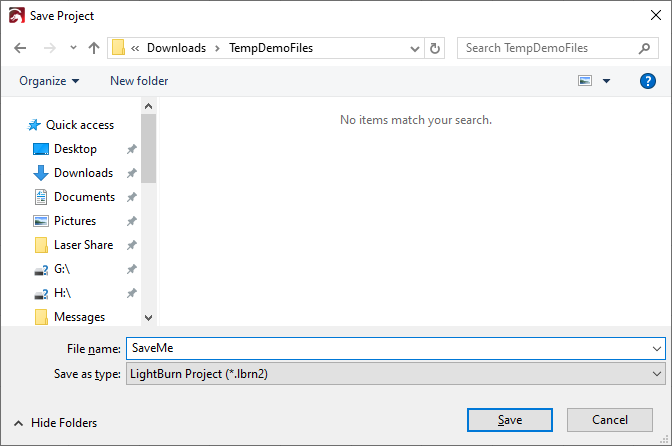Open the view options dropdown arrow
672x446 pixels.
tap(606, 81)
